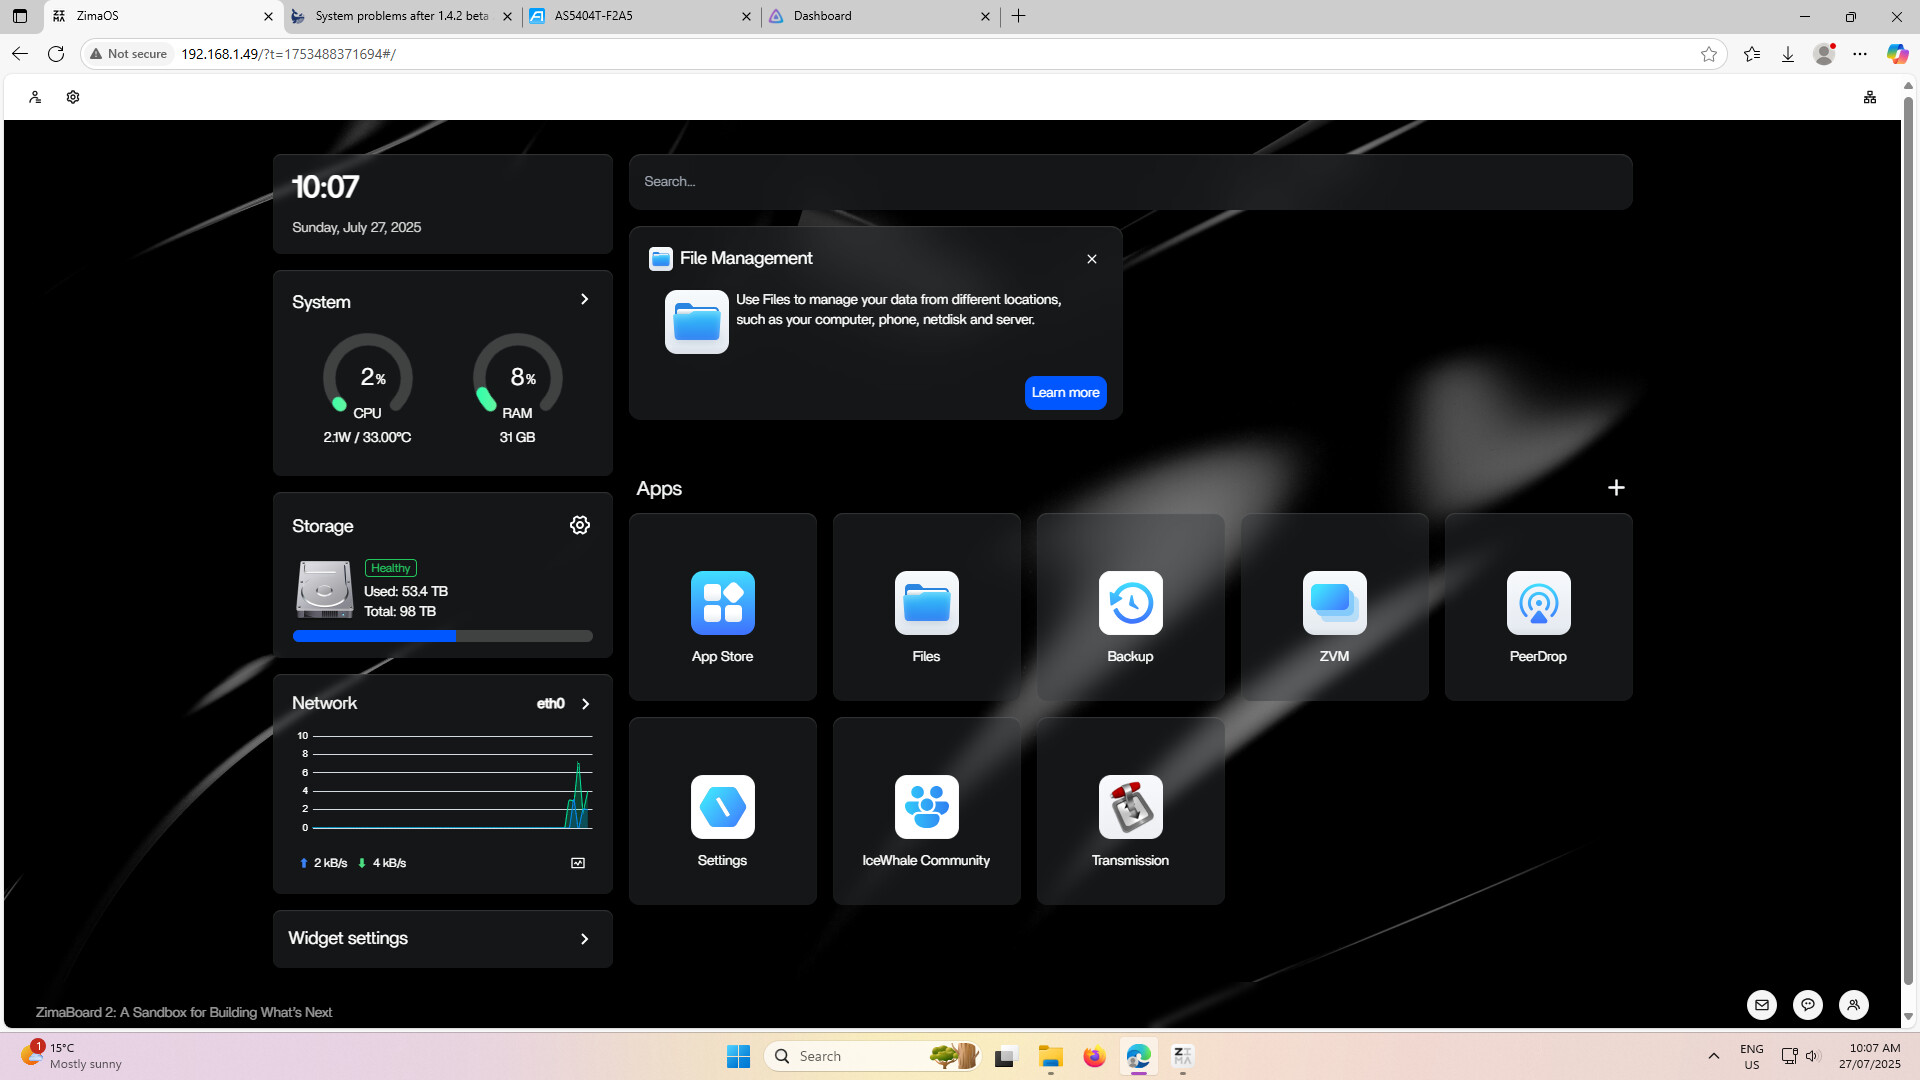Open the ZVM app
The height and width of the screenshot is (1080, 1920).
(1334, 607)
